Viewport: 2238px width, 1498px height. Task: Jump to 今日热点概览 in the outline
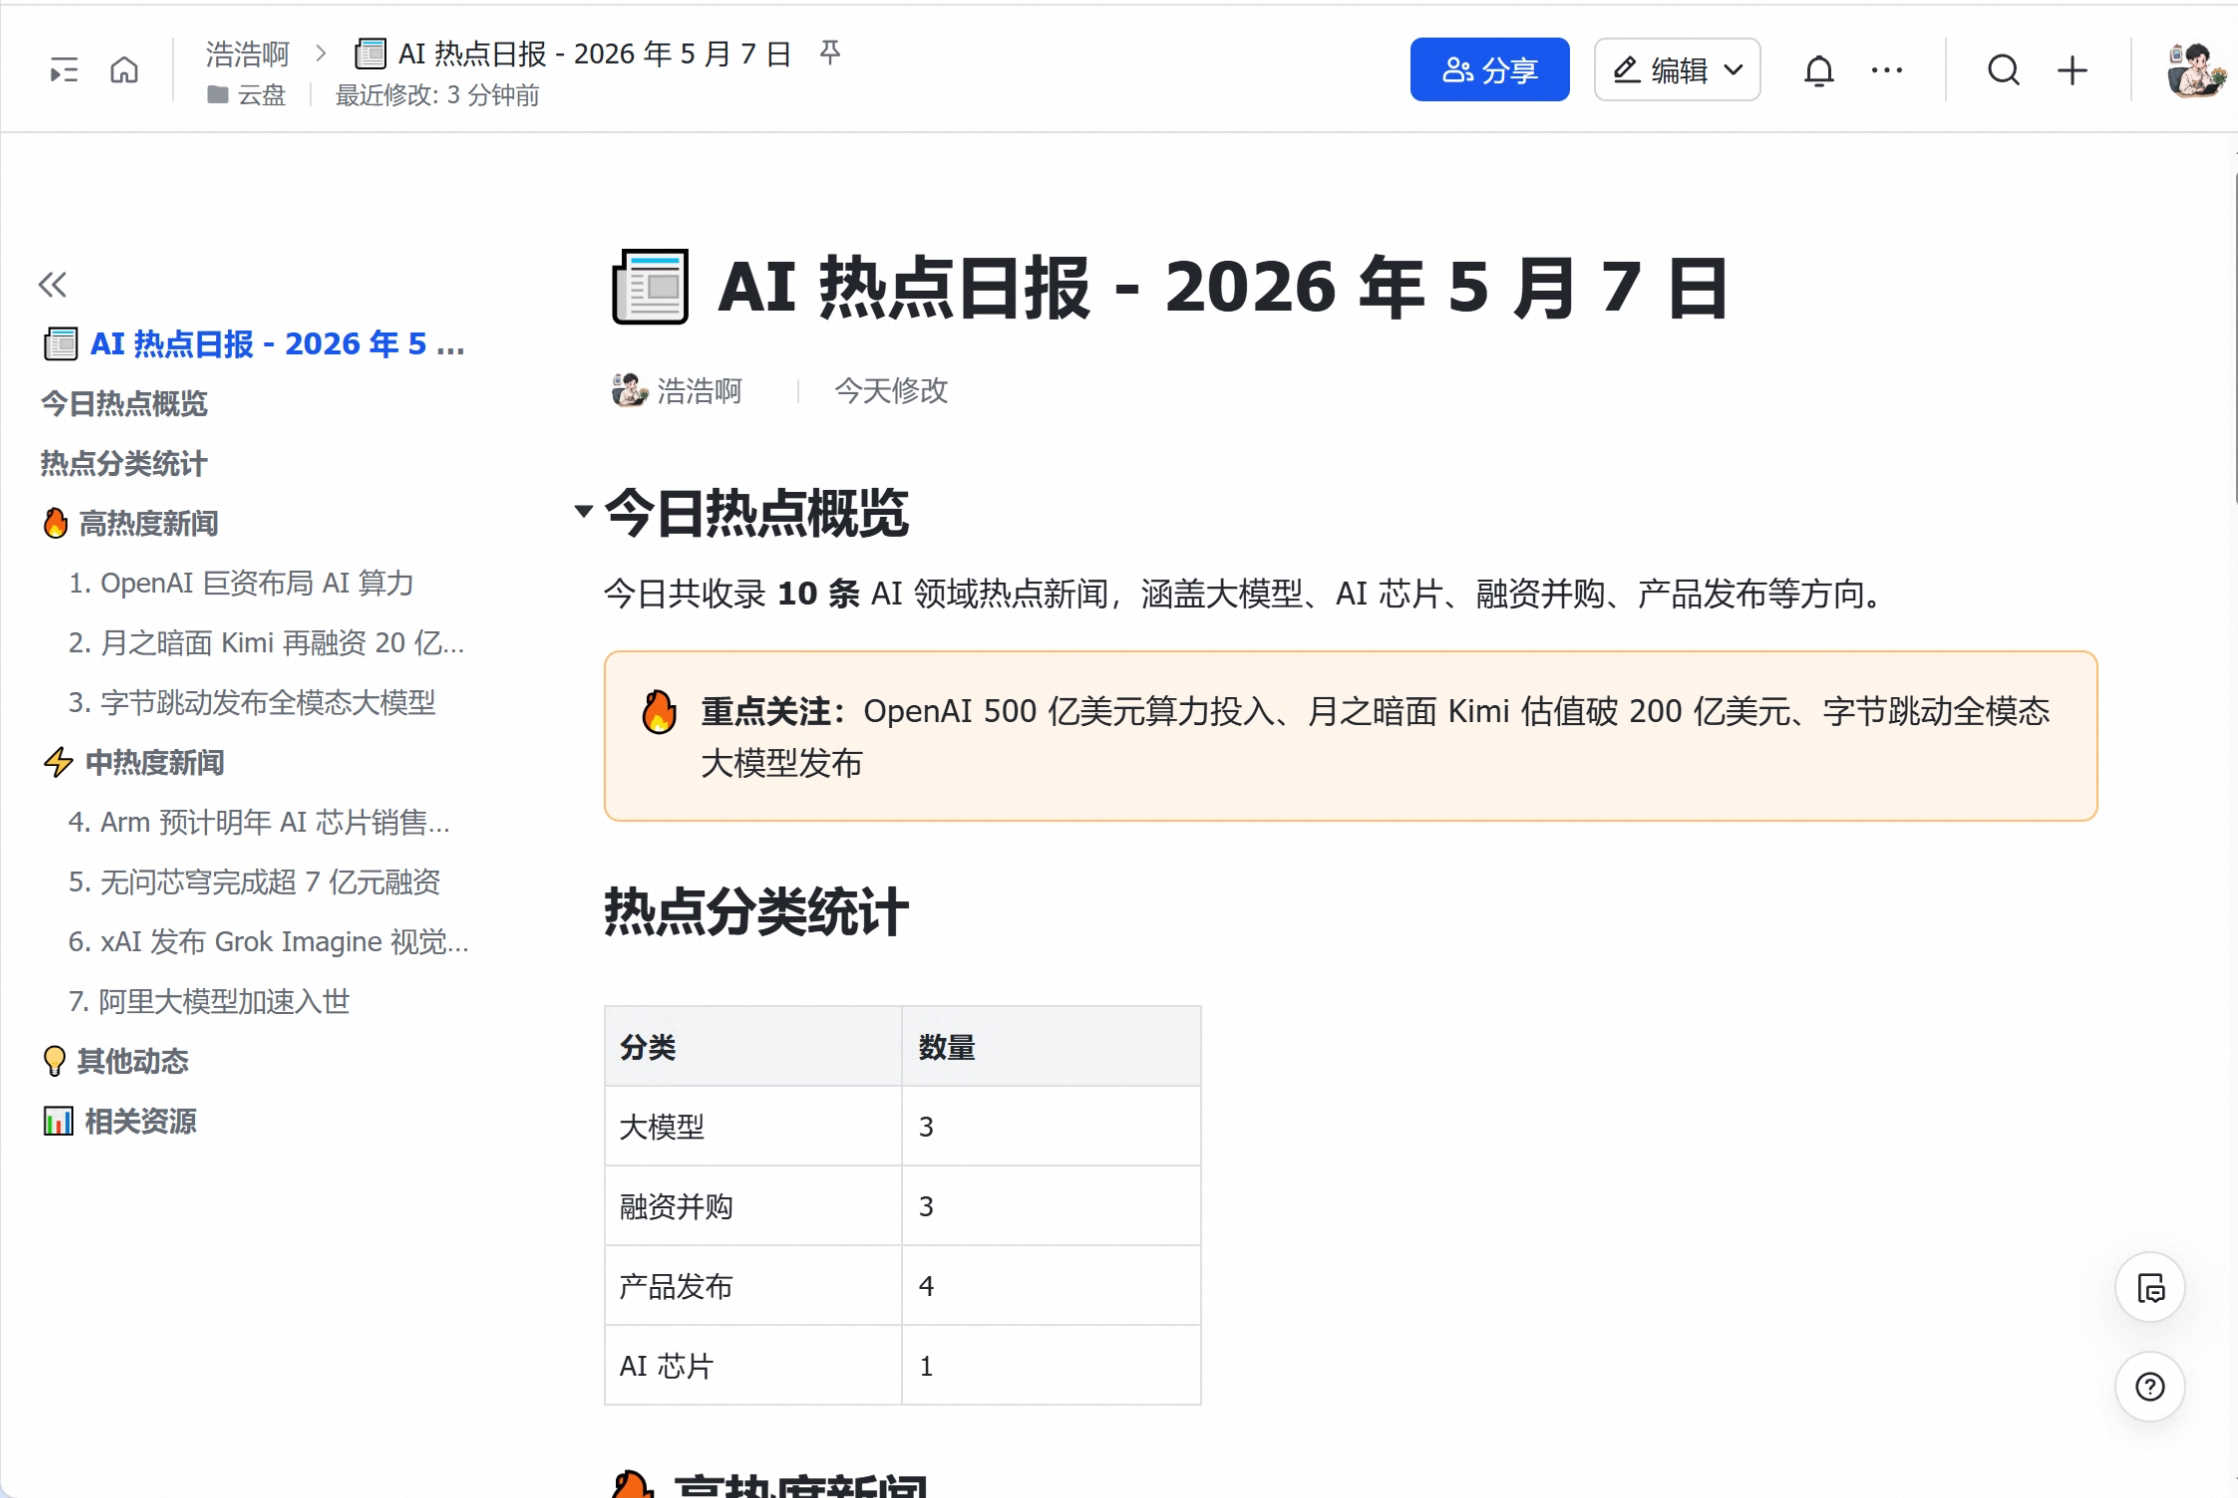tap(124, 404)
